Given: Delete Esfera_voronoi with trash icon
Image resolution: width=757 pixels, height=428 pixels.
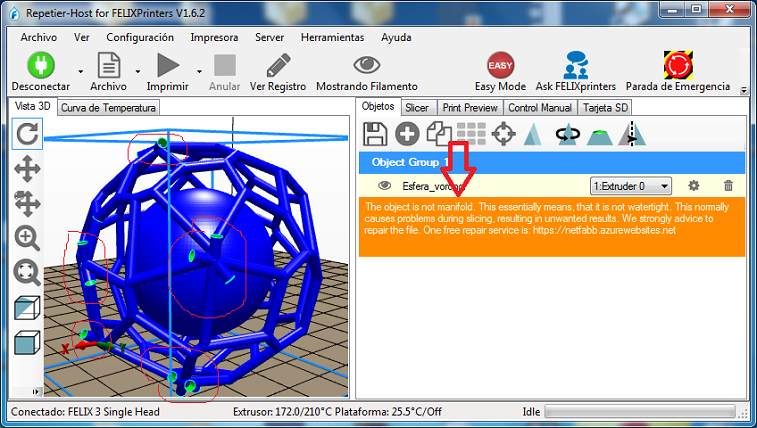Looking at the screenshot, I should click(729, 185).
